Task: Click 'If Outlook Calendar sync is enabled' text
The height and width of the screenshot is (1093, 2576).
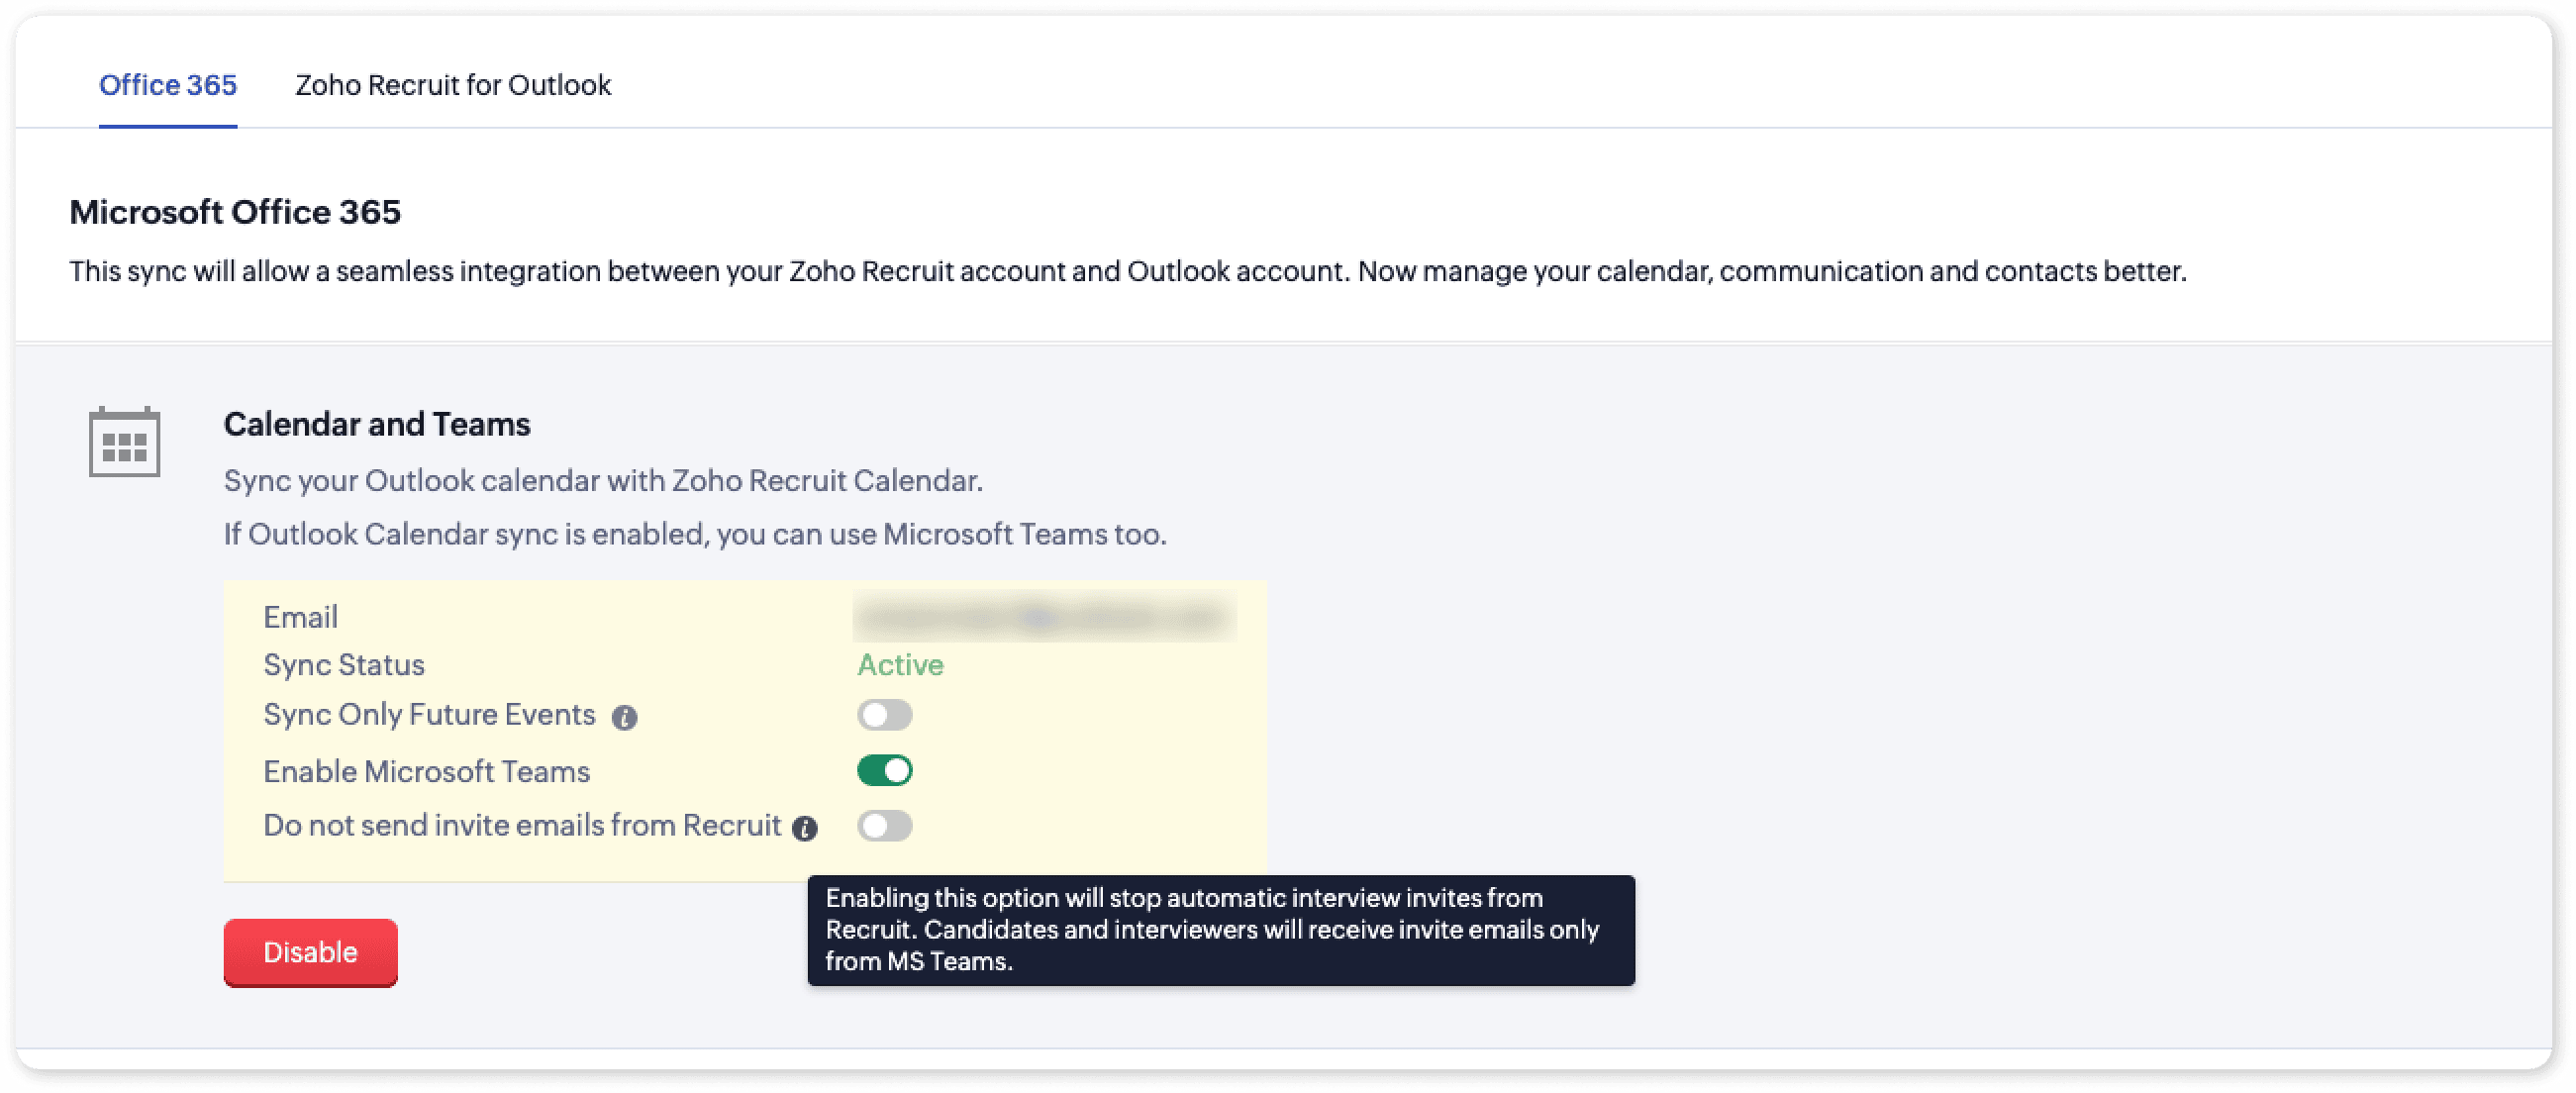Action: [x=695, y=534]
